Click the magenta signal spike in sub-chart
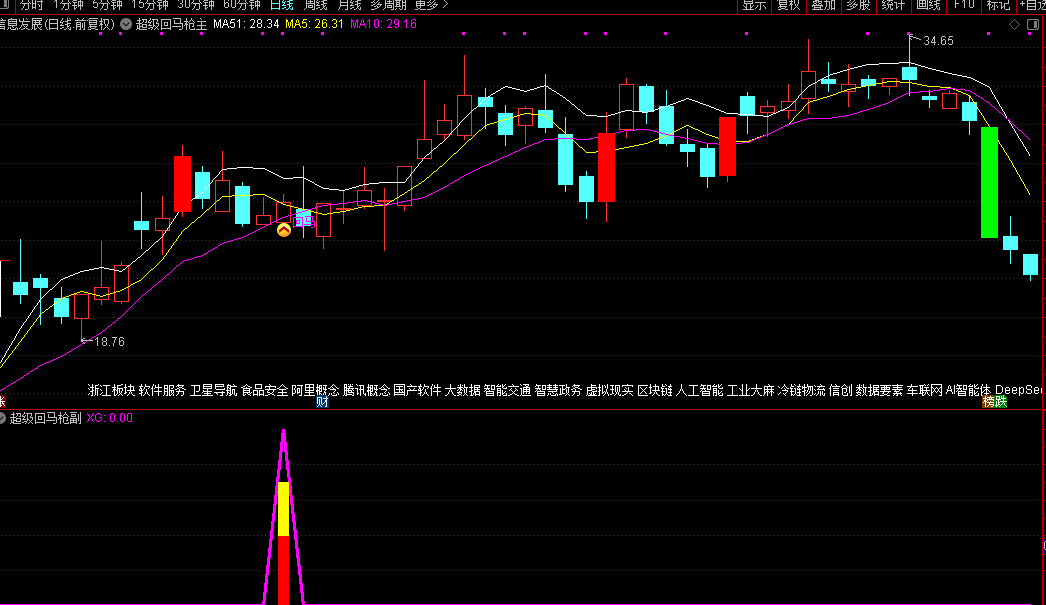 pos(284,517)
